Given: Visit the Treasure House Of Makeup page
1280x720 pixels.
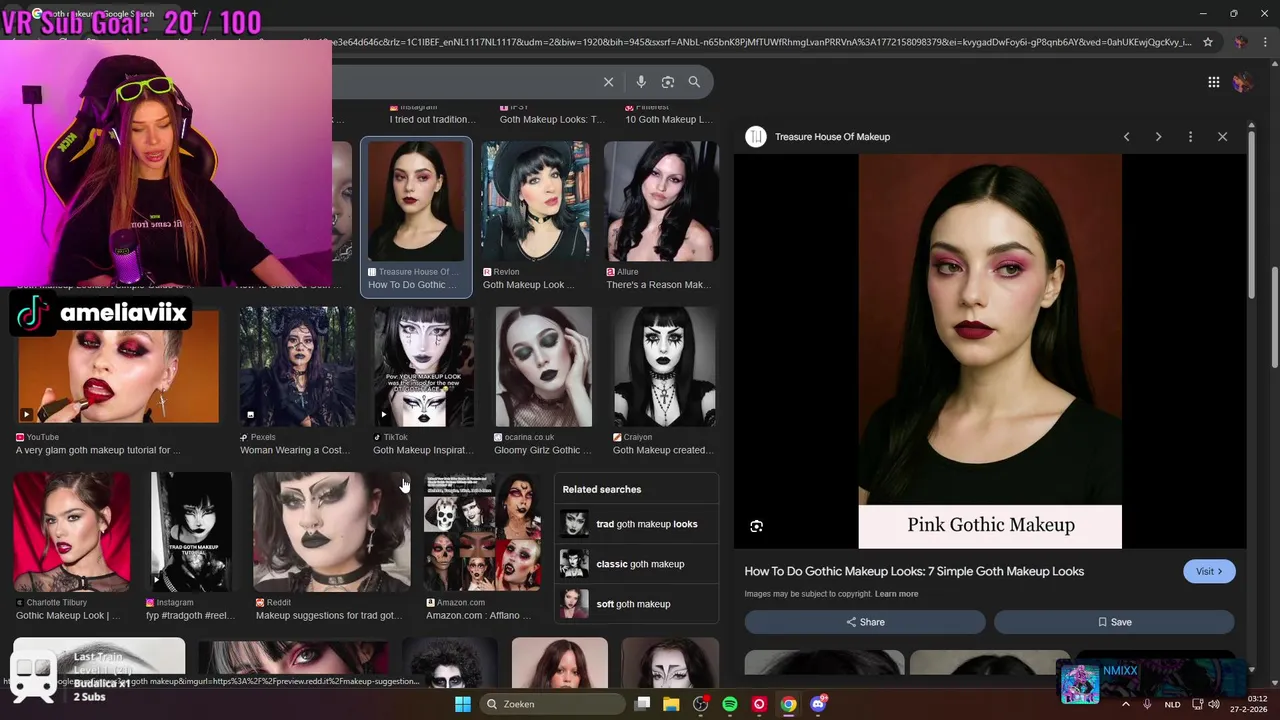Looking at the screenshot, I should pos(1209,571).
